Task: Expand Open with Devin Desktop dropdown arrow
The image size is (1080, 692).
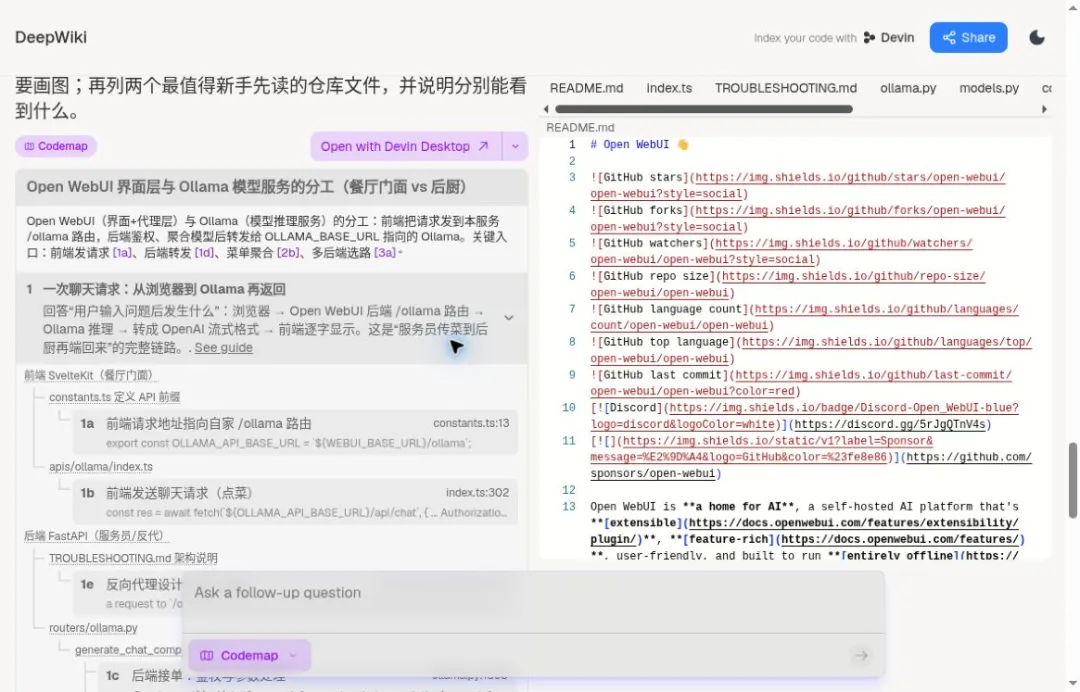Action: [515, 146]
